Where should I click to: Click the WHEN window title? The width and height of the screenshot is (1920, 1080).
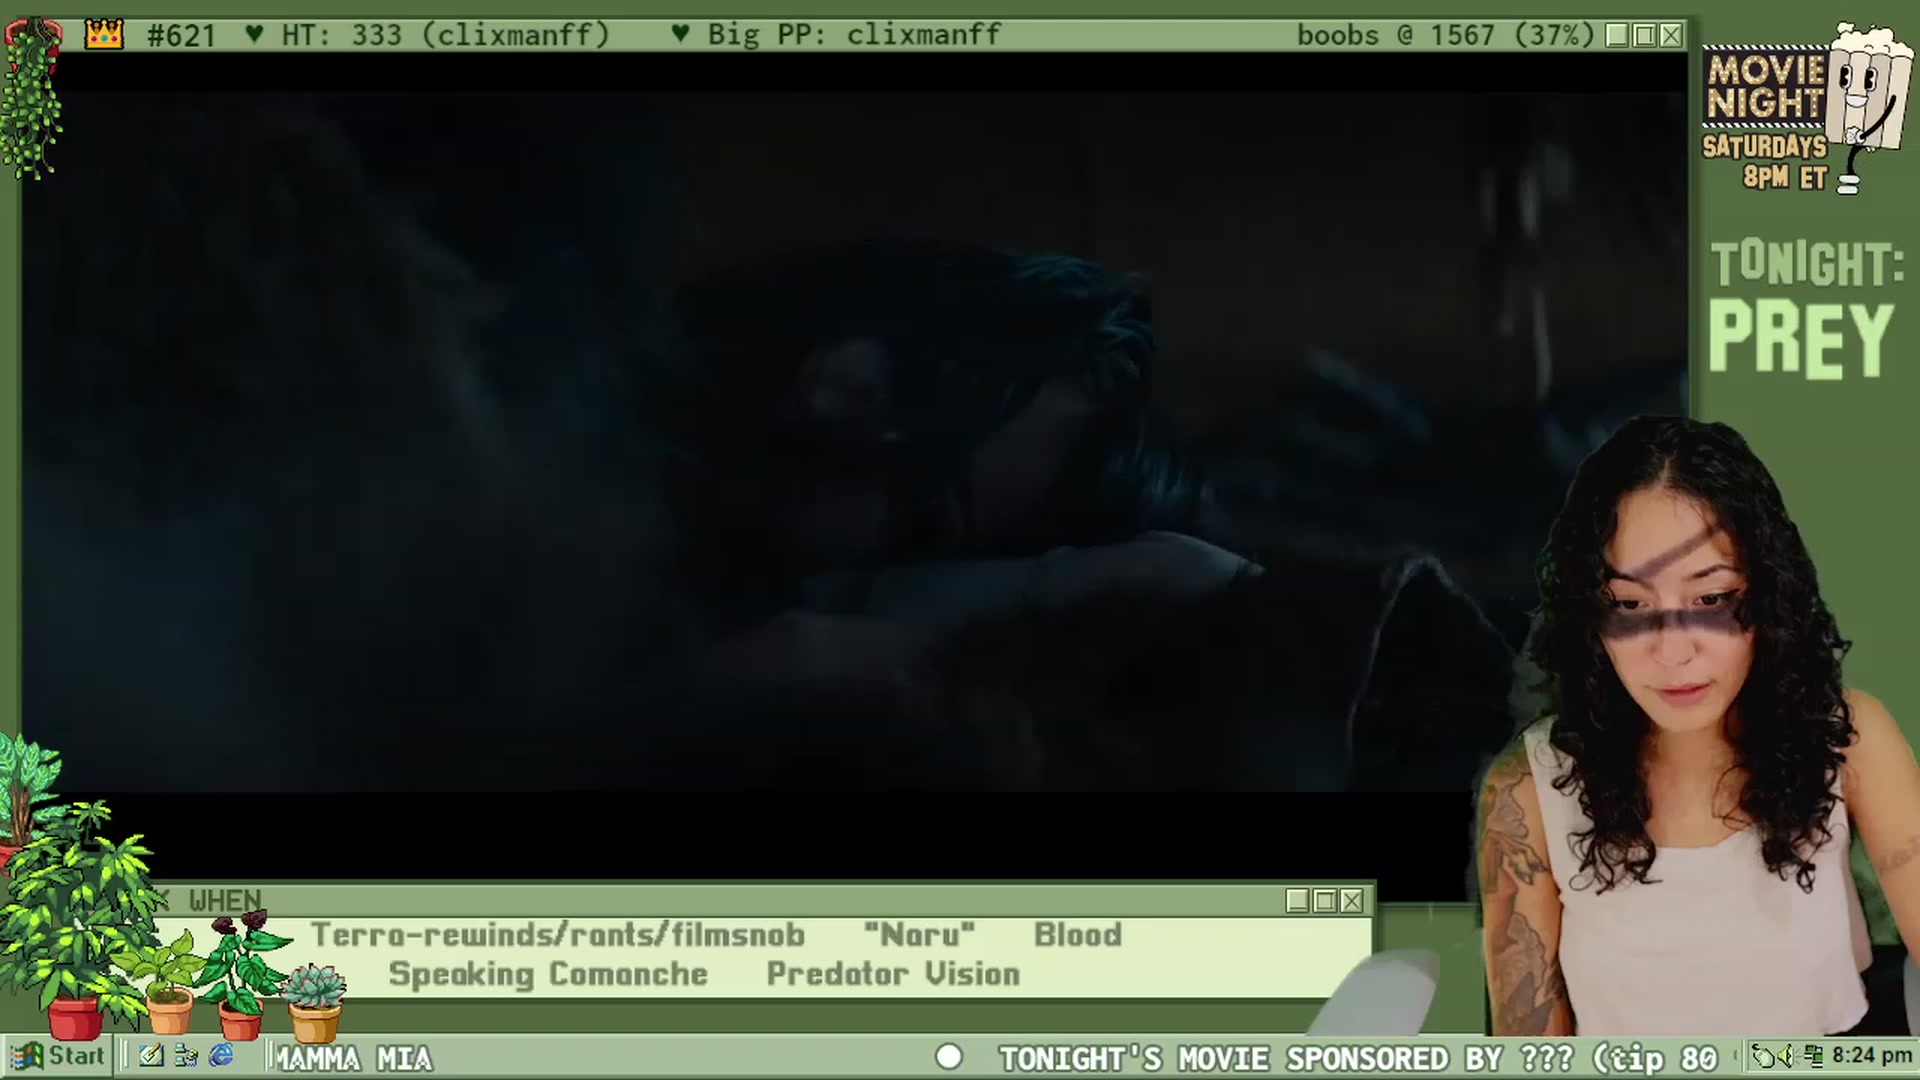[225, 901]
